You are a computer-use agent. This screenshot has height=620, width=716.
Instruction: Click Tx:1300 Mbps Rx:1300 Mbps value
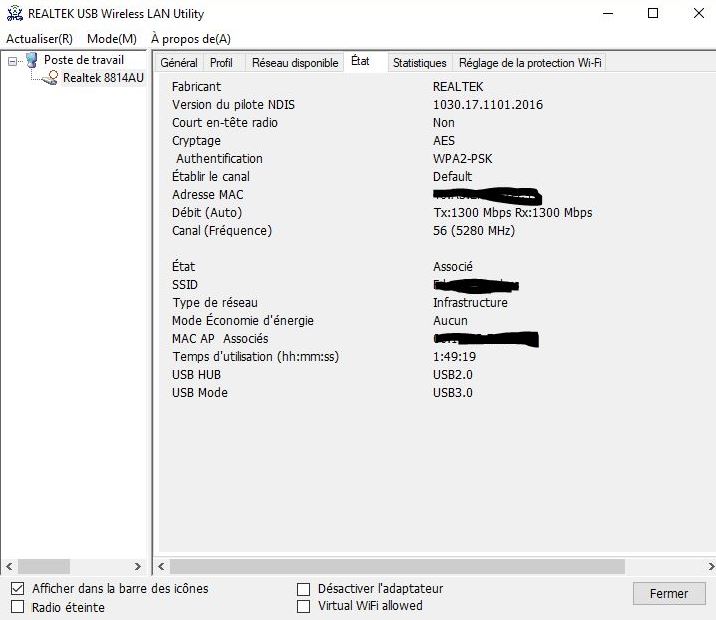512,213
